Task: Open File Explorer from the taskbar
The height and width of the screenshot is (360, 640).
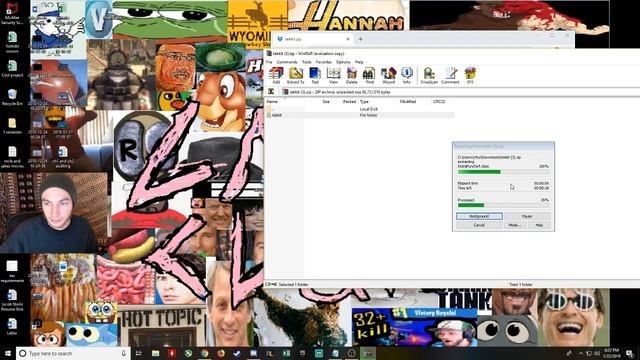Action: pyautogui.click(x=155, y=353)
